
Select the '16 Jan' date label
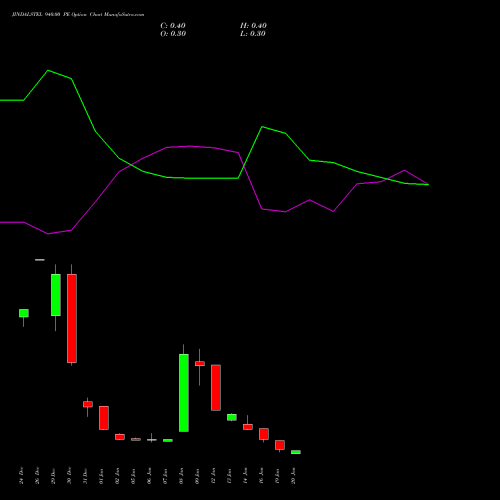(262, 475)
